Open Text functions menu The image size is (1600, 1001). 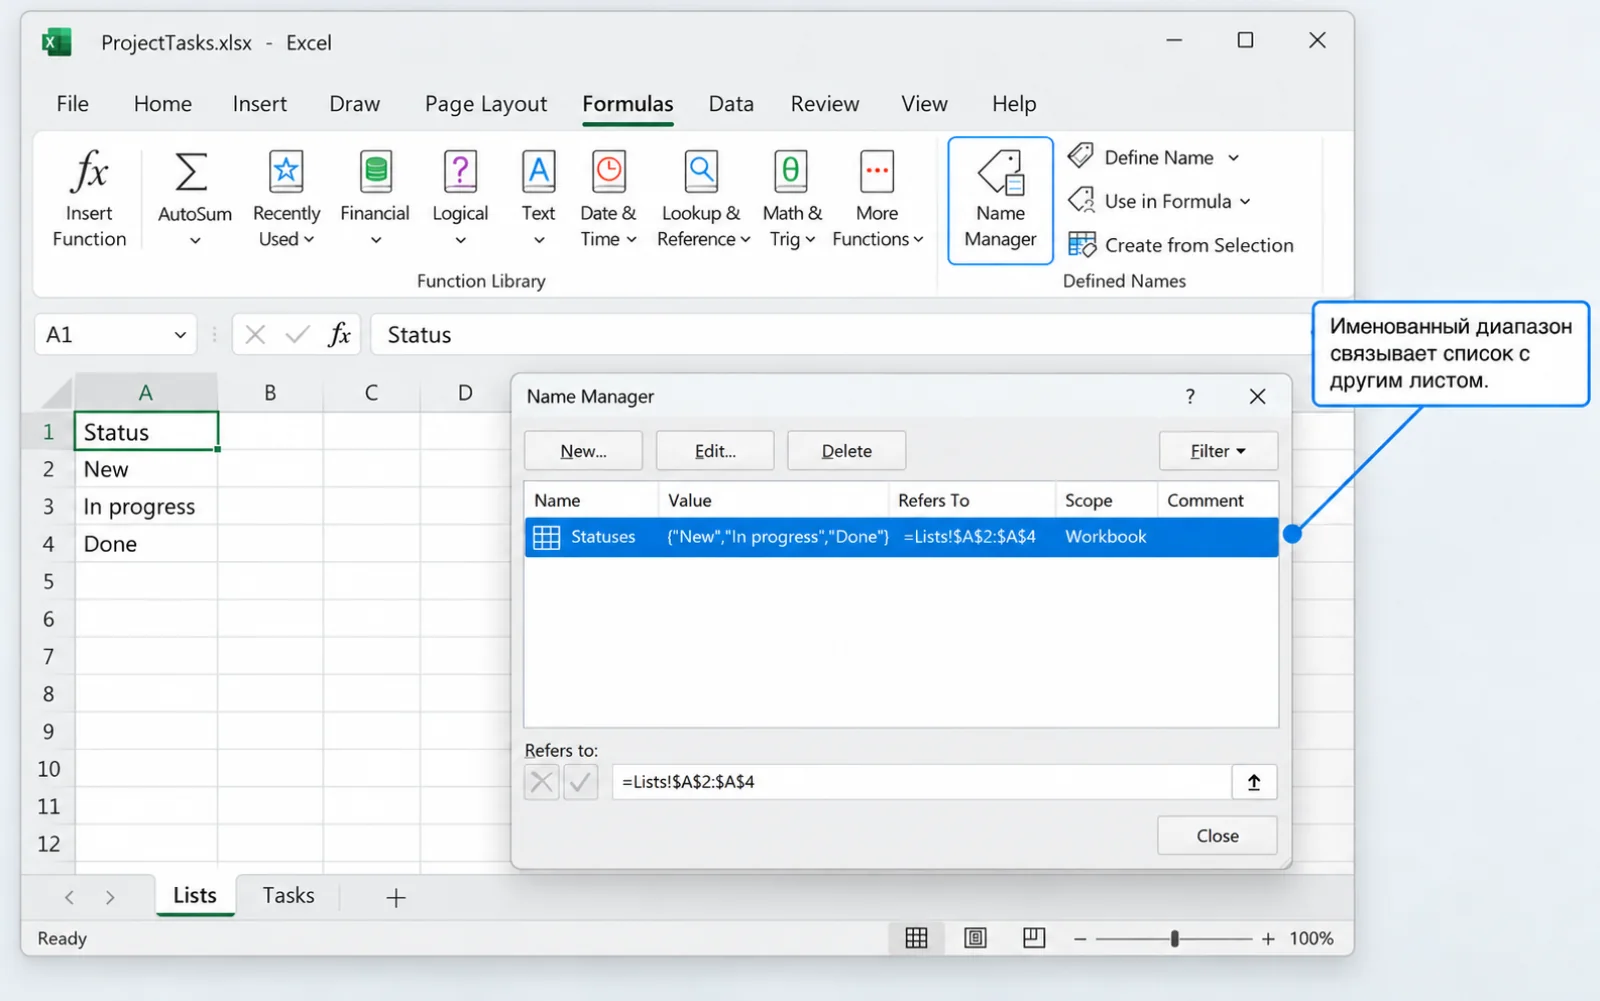(538, 198)
